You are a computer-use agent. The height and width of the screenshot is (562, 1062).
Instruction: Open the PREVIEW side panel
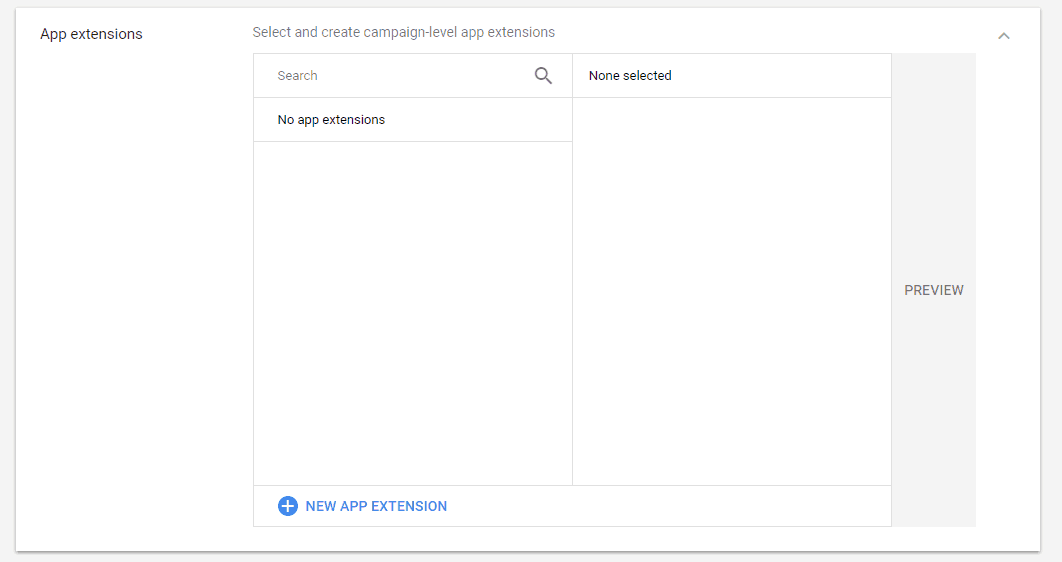click(x=934, y=290)
